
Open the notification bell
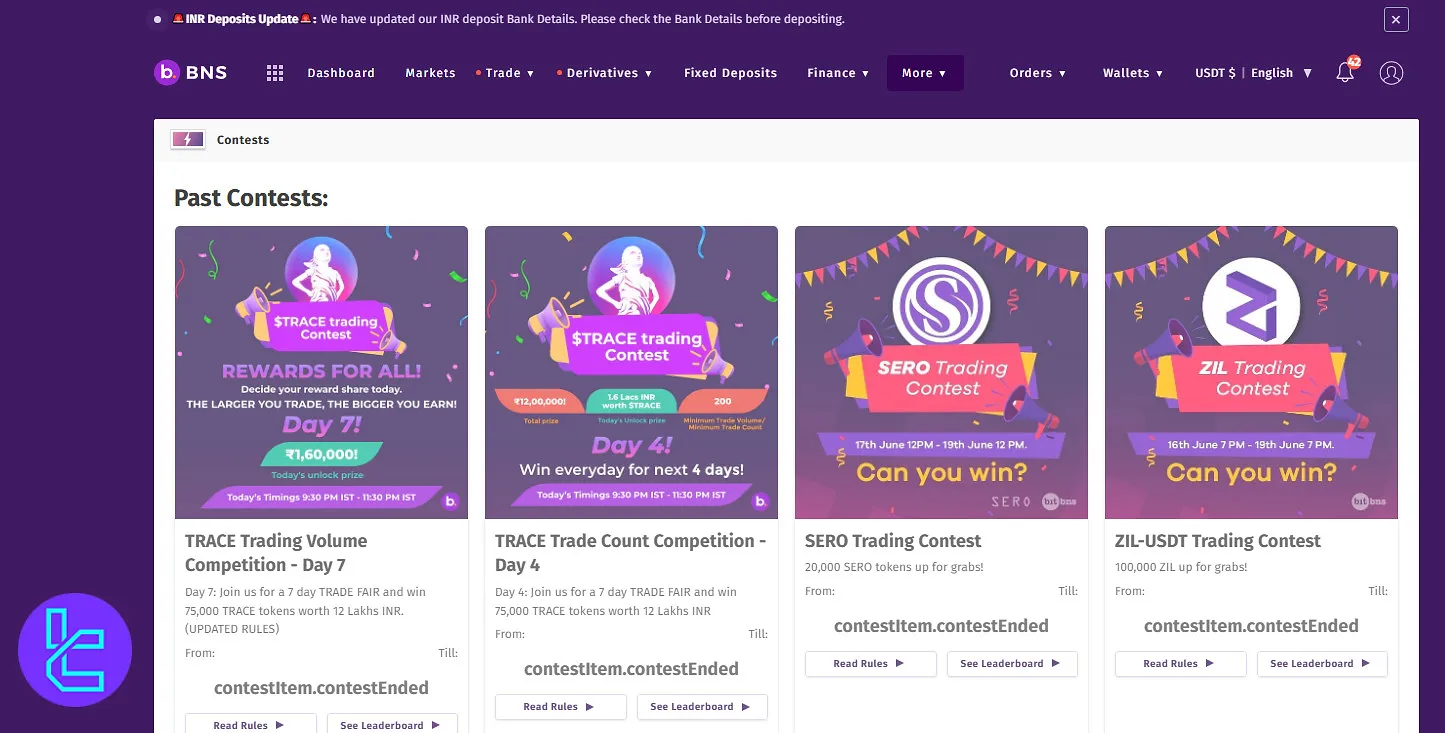1344,72
